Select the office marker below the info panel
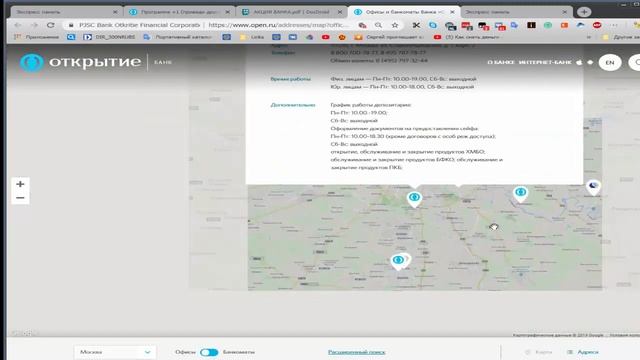640x360 pixels. [414, 199]
